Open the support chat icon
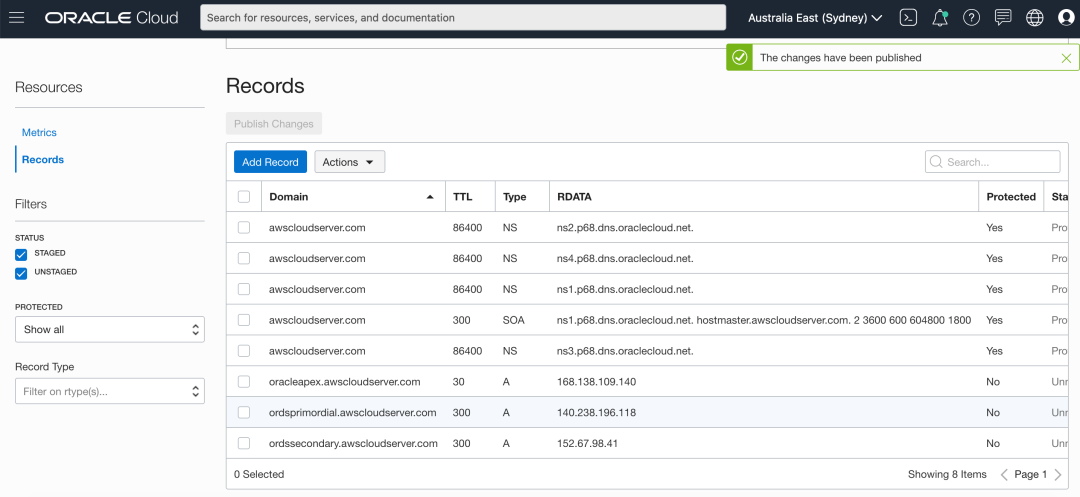 (x=1003, y=18)
